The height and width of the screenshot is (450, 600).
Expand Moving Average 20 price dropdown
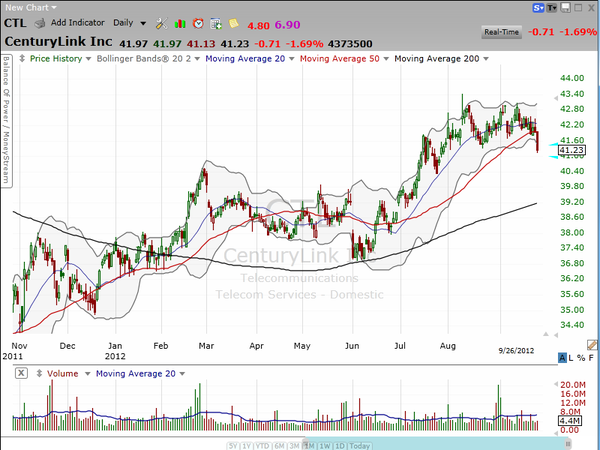click(x=292, y=59)
